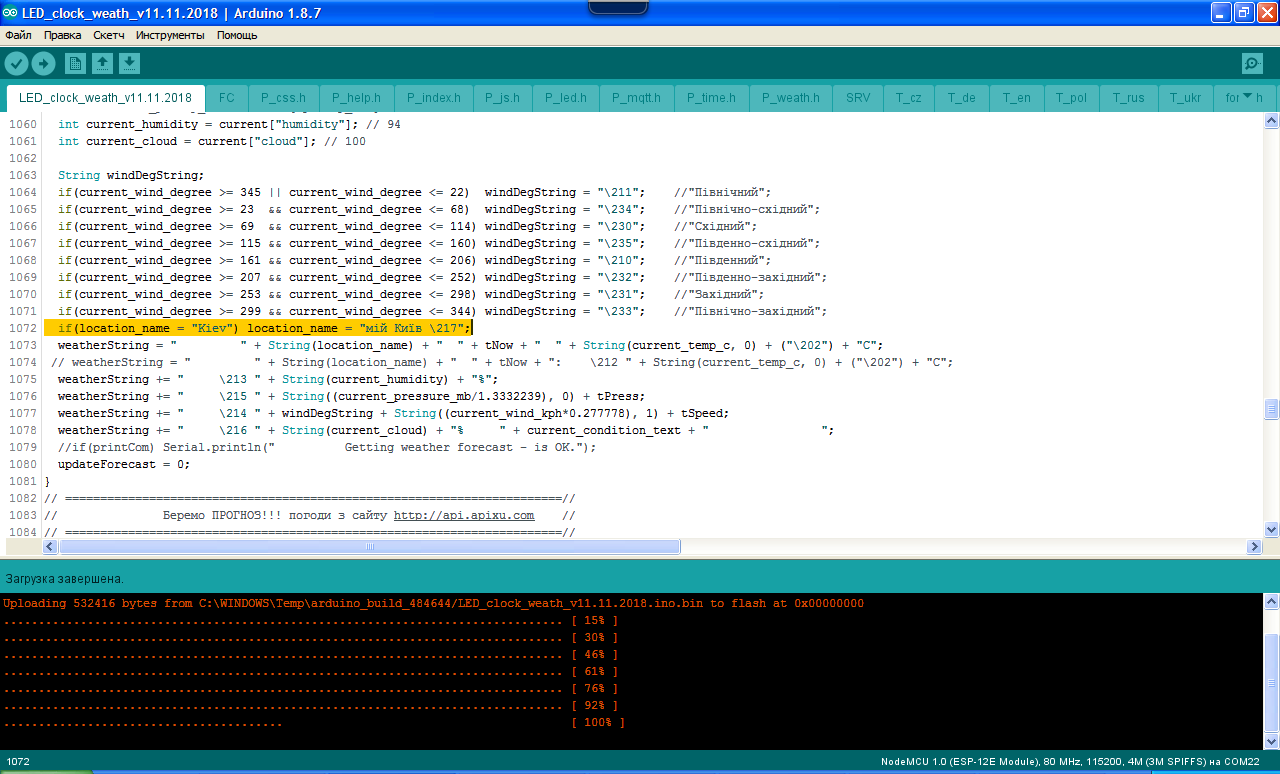Open the tab list dropdown arrow
Screen dimensions: 1280x774
[1247, 97]
